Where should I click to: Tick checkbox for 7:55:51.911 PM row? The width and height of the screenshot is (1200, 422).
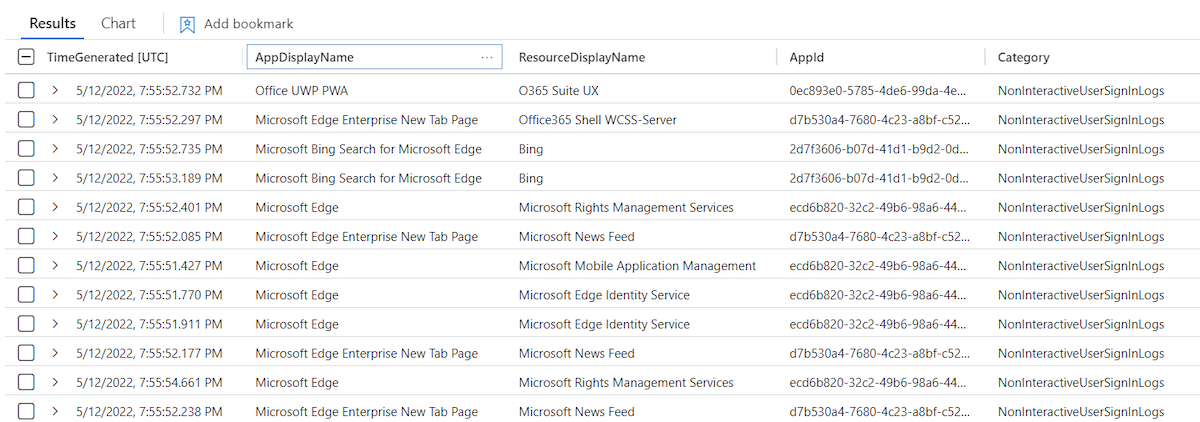tap(26, 324)
